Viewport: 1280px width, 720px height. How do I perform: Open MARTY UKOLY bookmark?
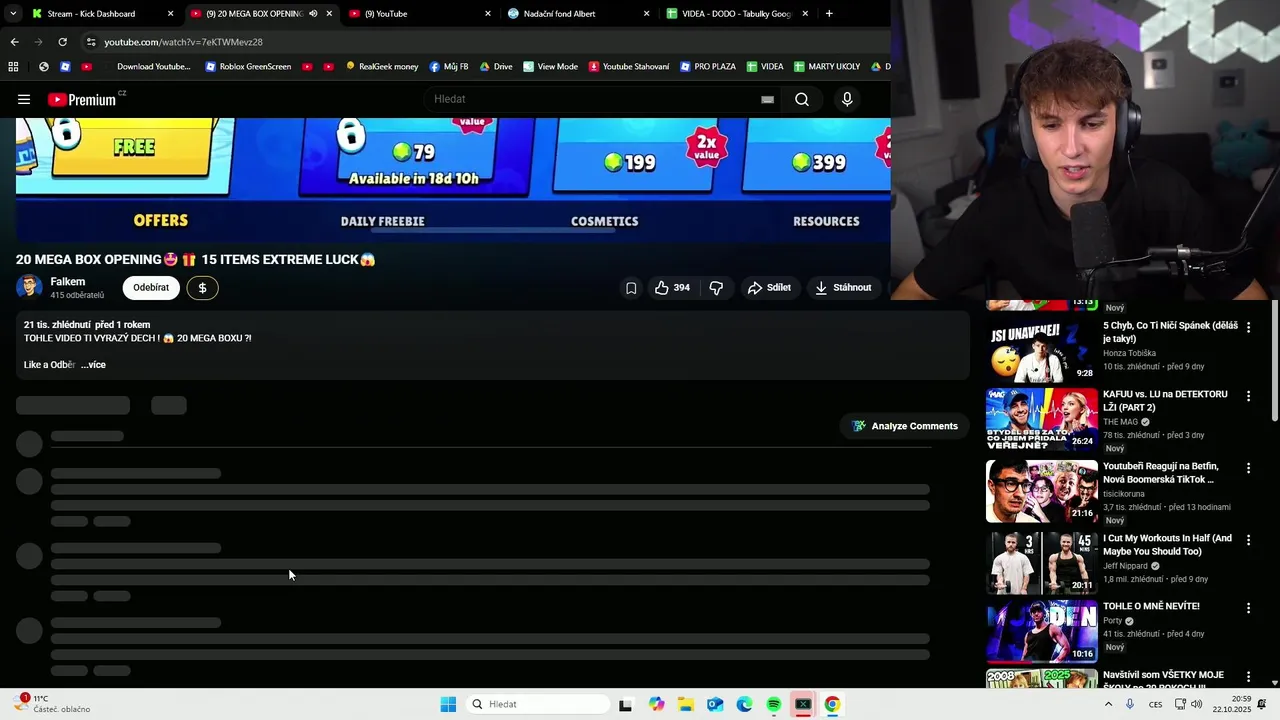827,67
